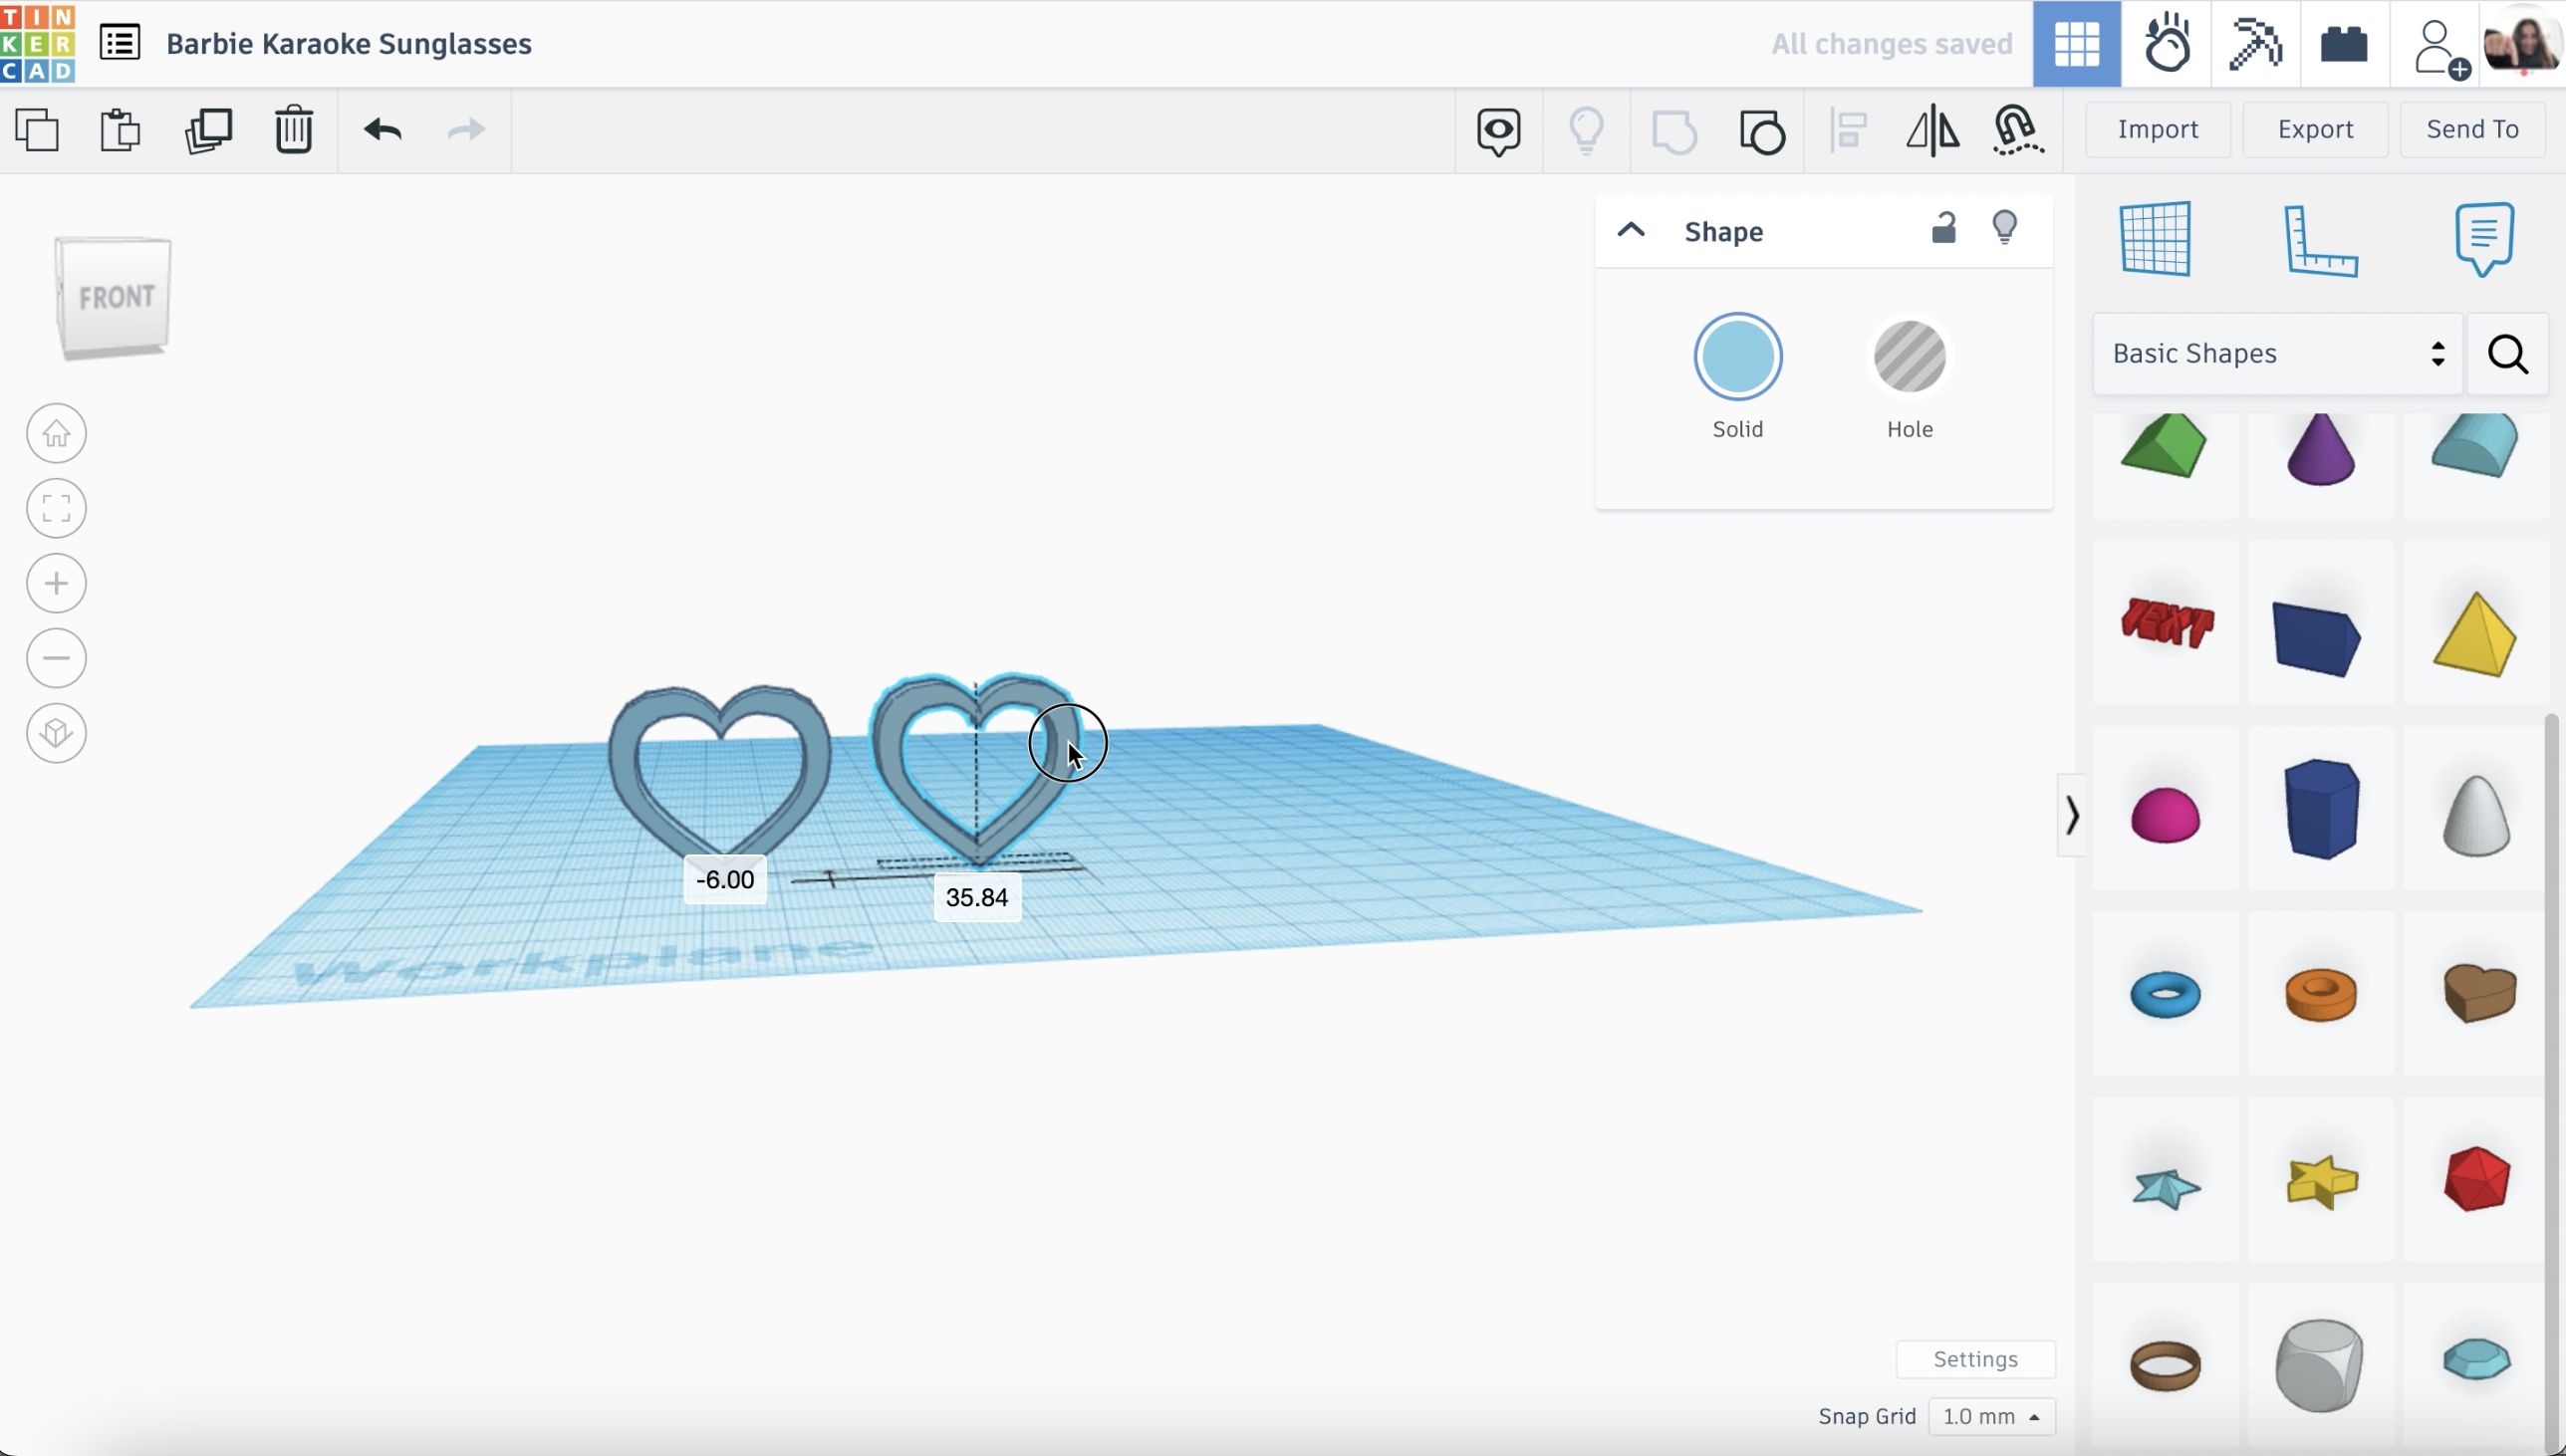Image resolution: width=2566 pixels, height=1456 pixels.
Task: Import a file into the design
Action: click(x=2157, y=129)
